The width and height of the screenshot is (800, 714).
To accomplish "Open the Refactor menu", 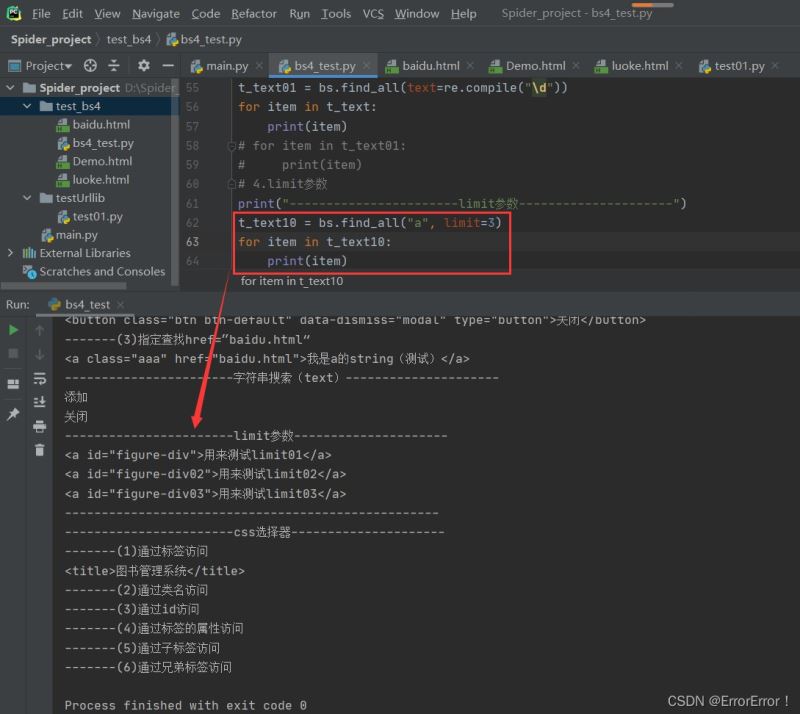I will tap(253, 14).
